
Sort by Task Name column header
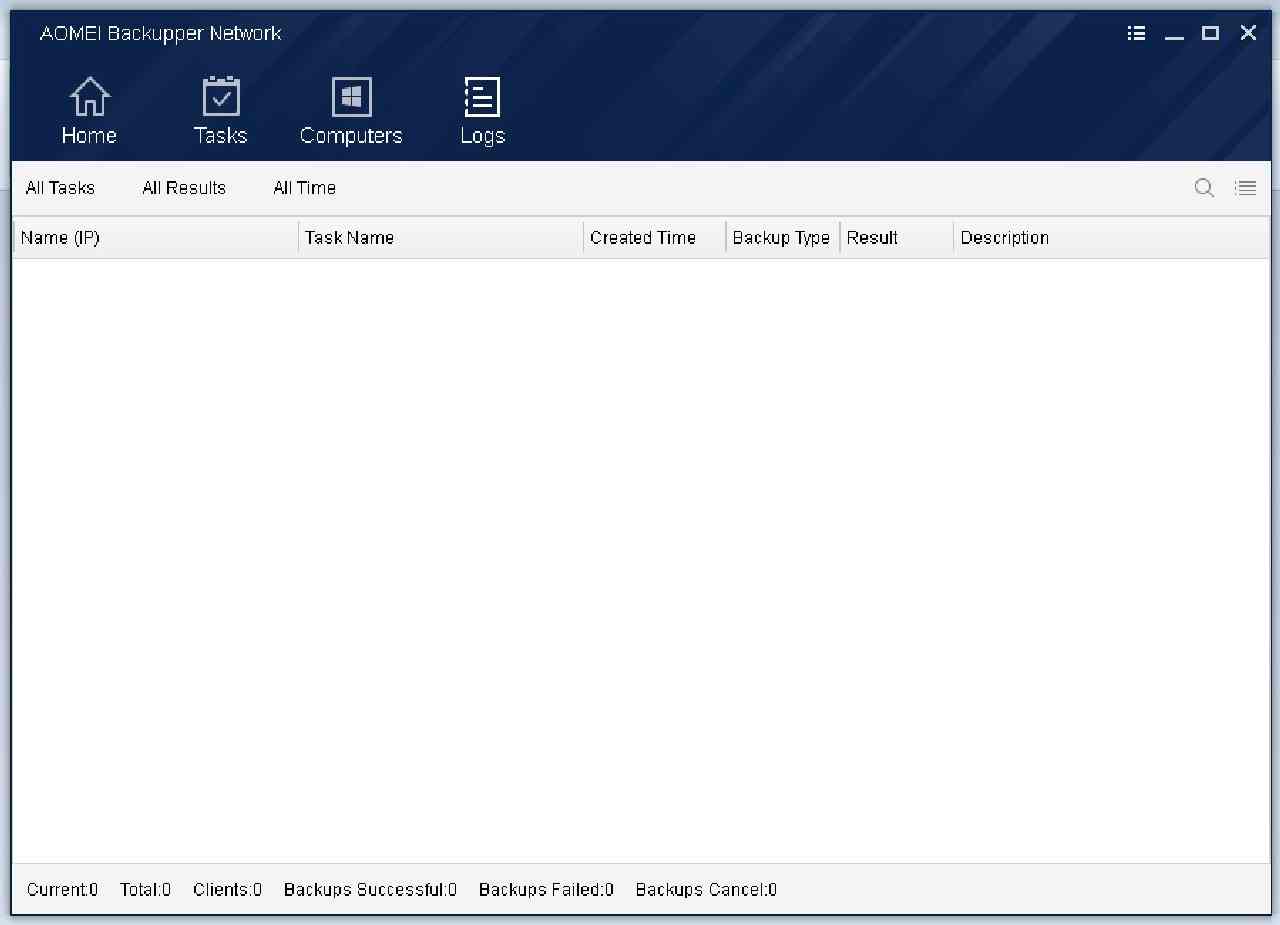[441, 238]
